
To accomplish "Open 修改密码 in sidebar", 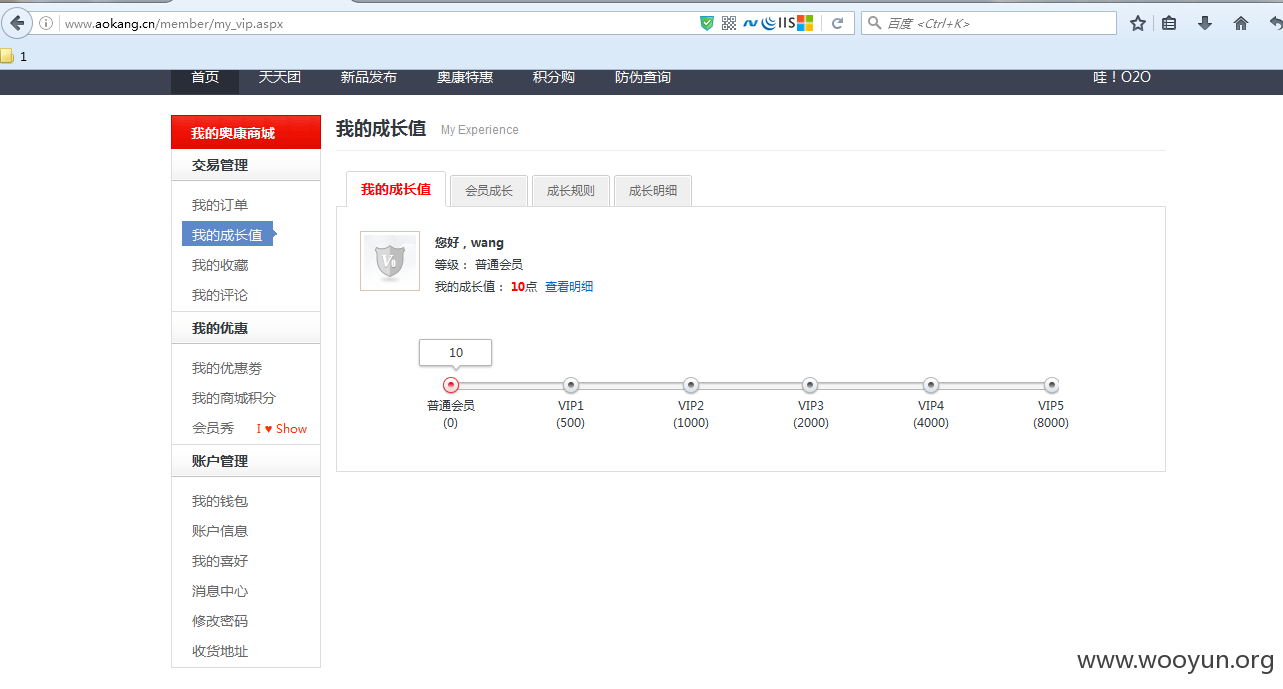I will pyautogui.click(x=220, y=621).
